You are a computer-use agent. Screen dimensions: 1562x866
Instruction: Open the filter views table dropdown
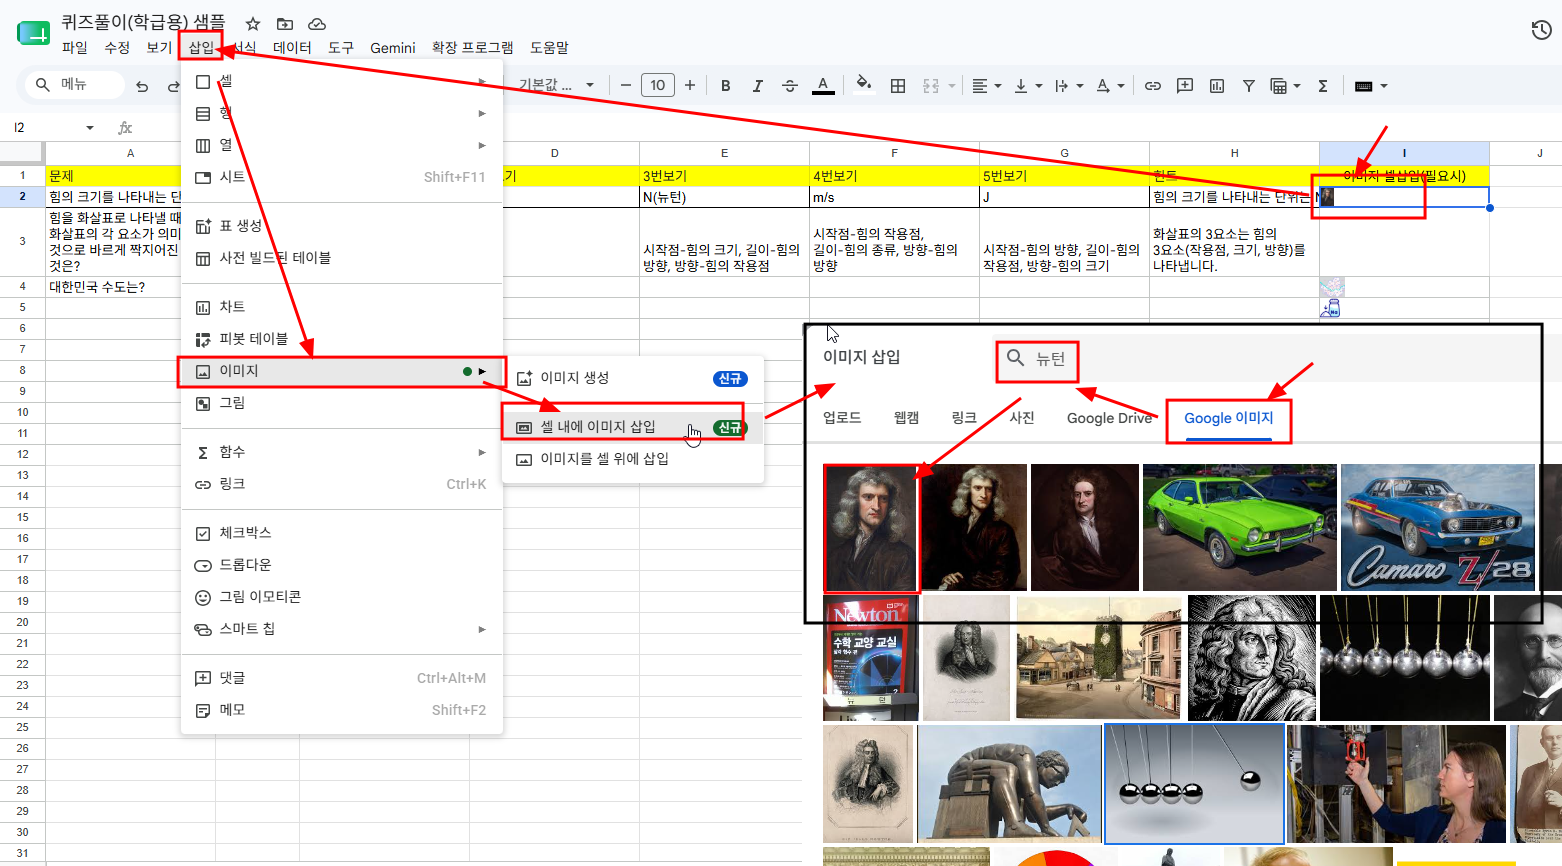(x=1285, y=86)
